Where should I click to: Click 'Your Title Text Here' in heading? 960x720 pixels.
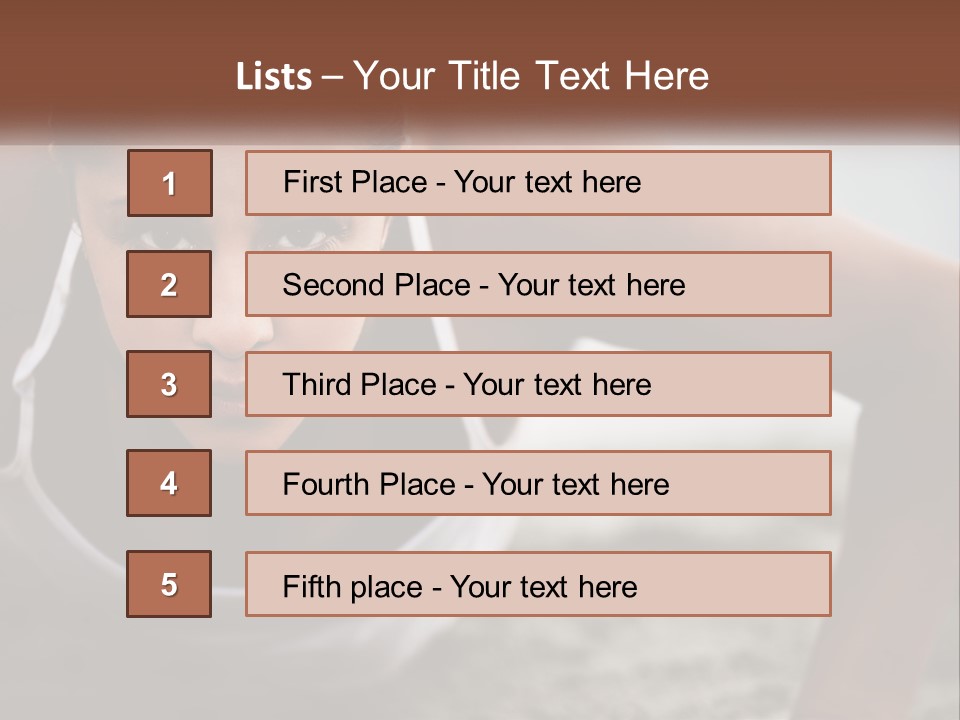tap(531, 76)
